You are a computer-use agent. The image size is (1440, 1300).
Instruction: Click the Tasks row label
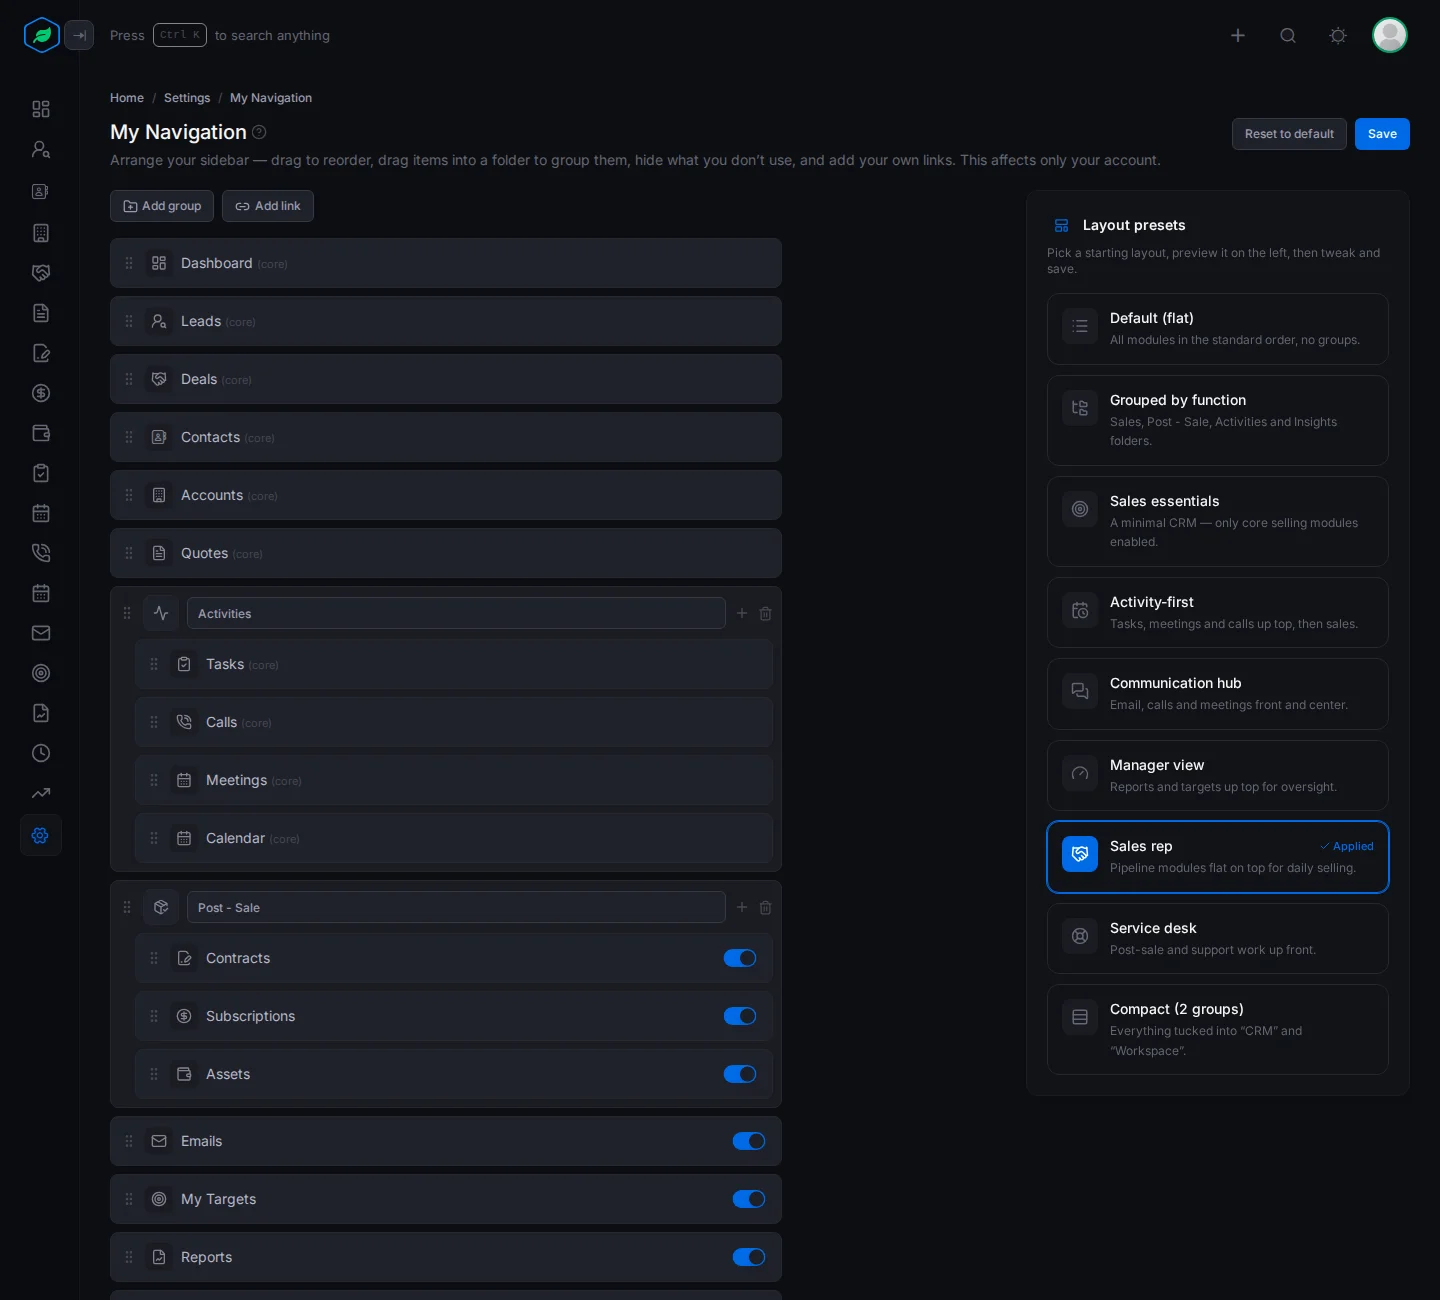click(225, 664)
